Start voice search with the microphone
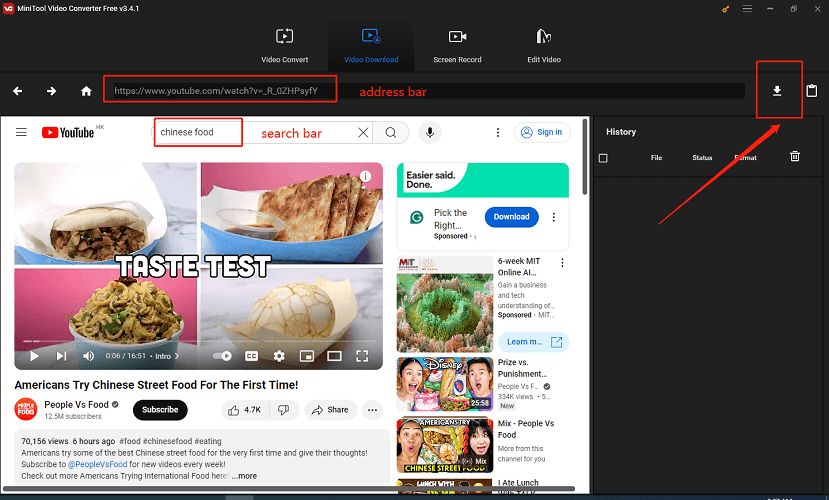The width and height of the screenshot is (829, 500). [430, 132]
